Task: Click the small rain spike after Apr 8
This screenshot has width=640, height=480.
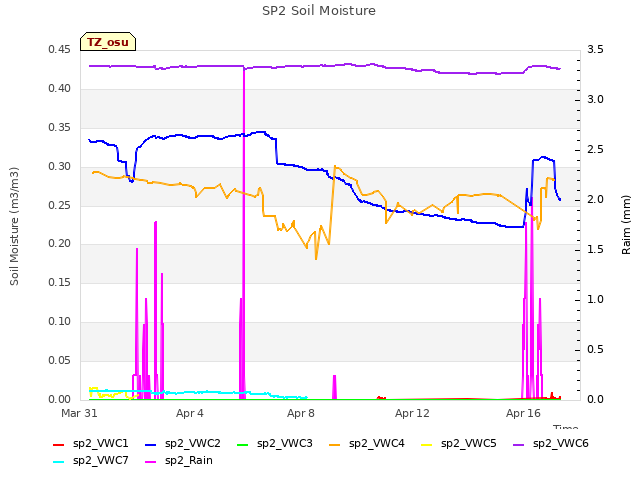Action: click(334, 387)
